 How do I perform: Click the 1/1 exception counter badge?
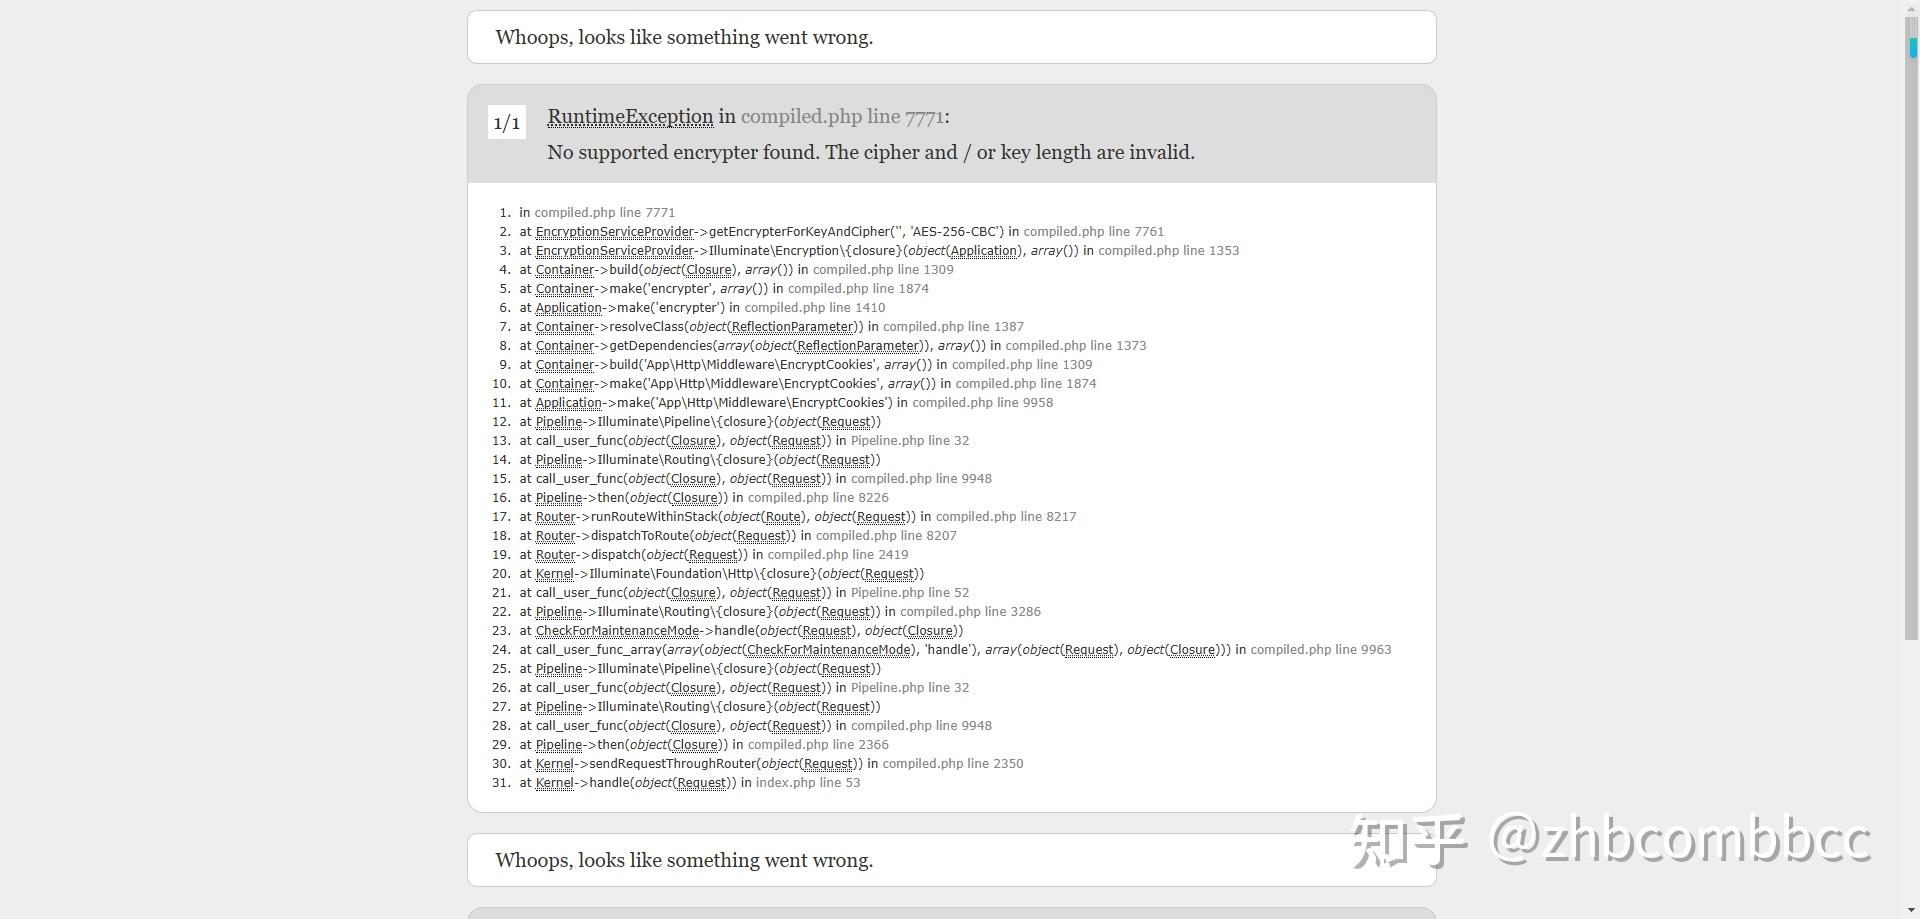tap(507, 123)
